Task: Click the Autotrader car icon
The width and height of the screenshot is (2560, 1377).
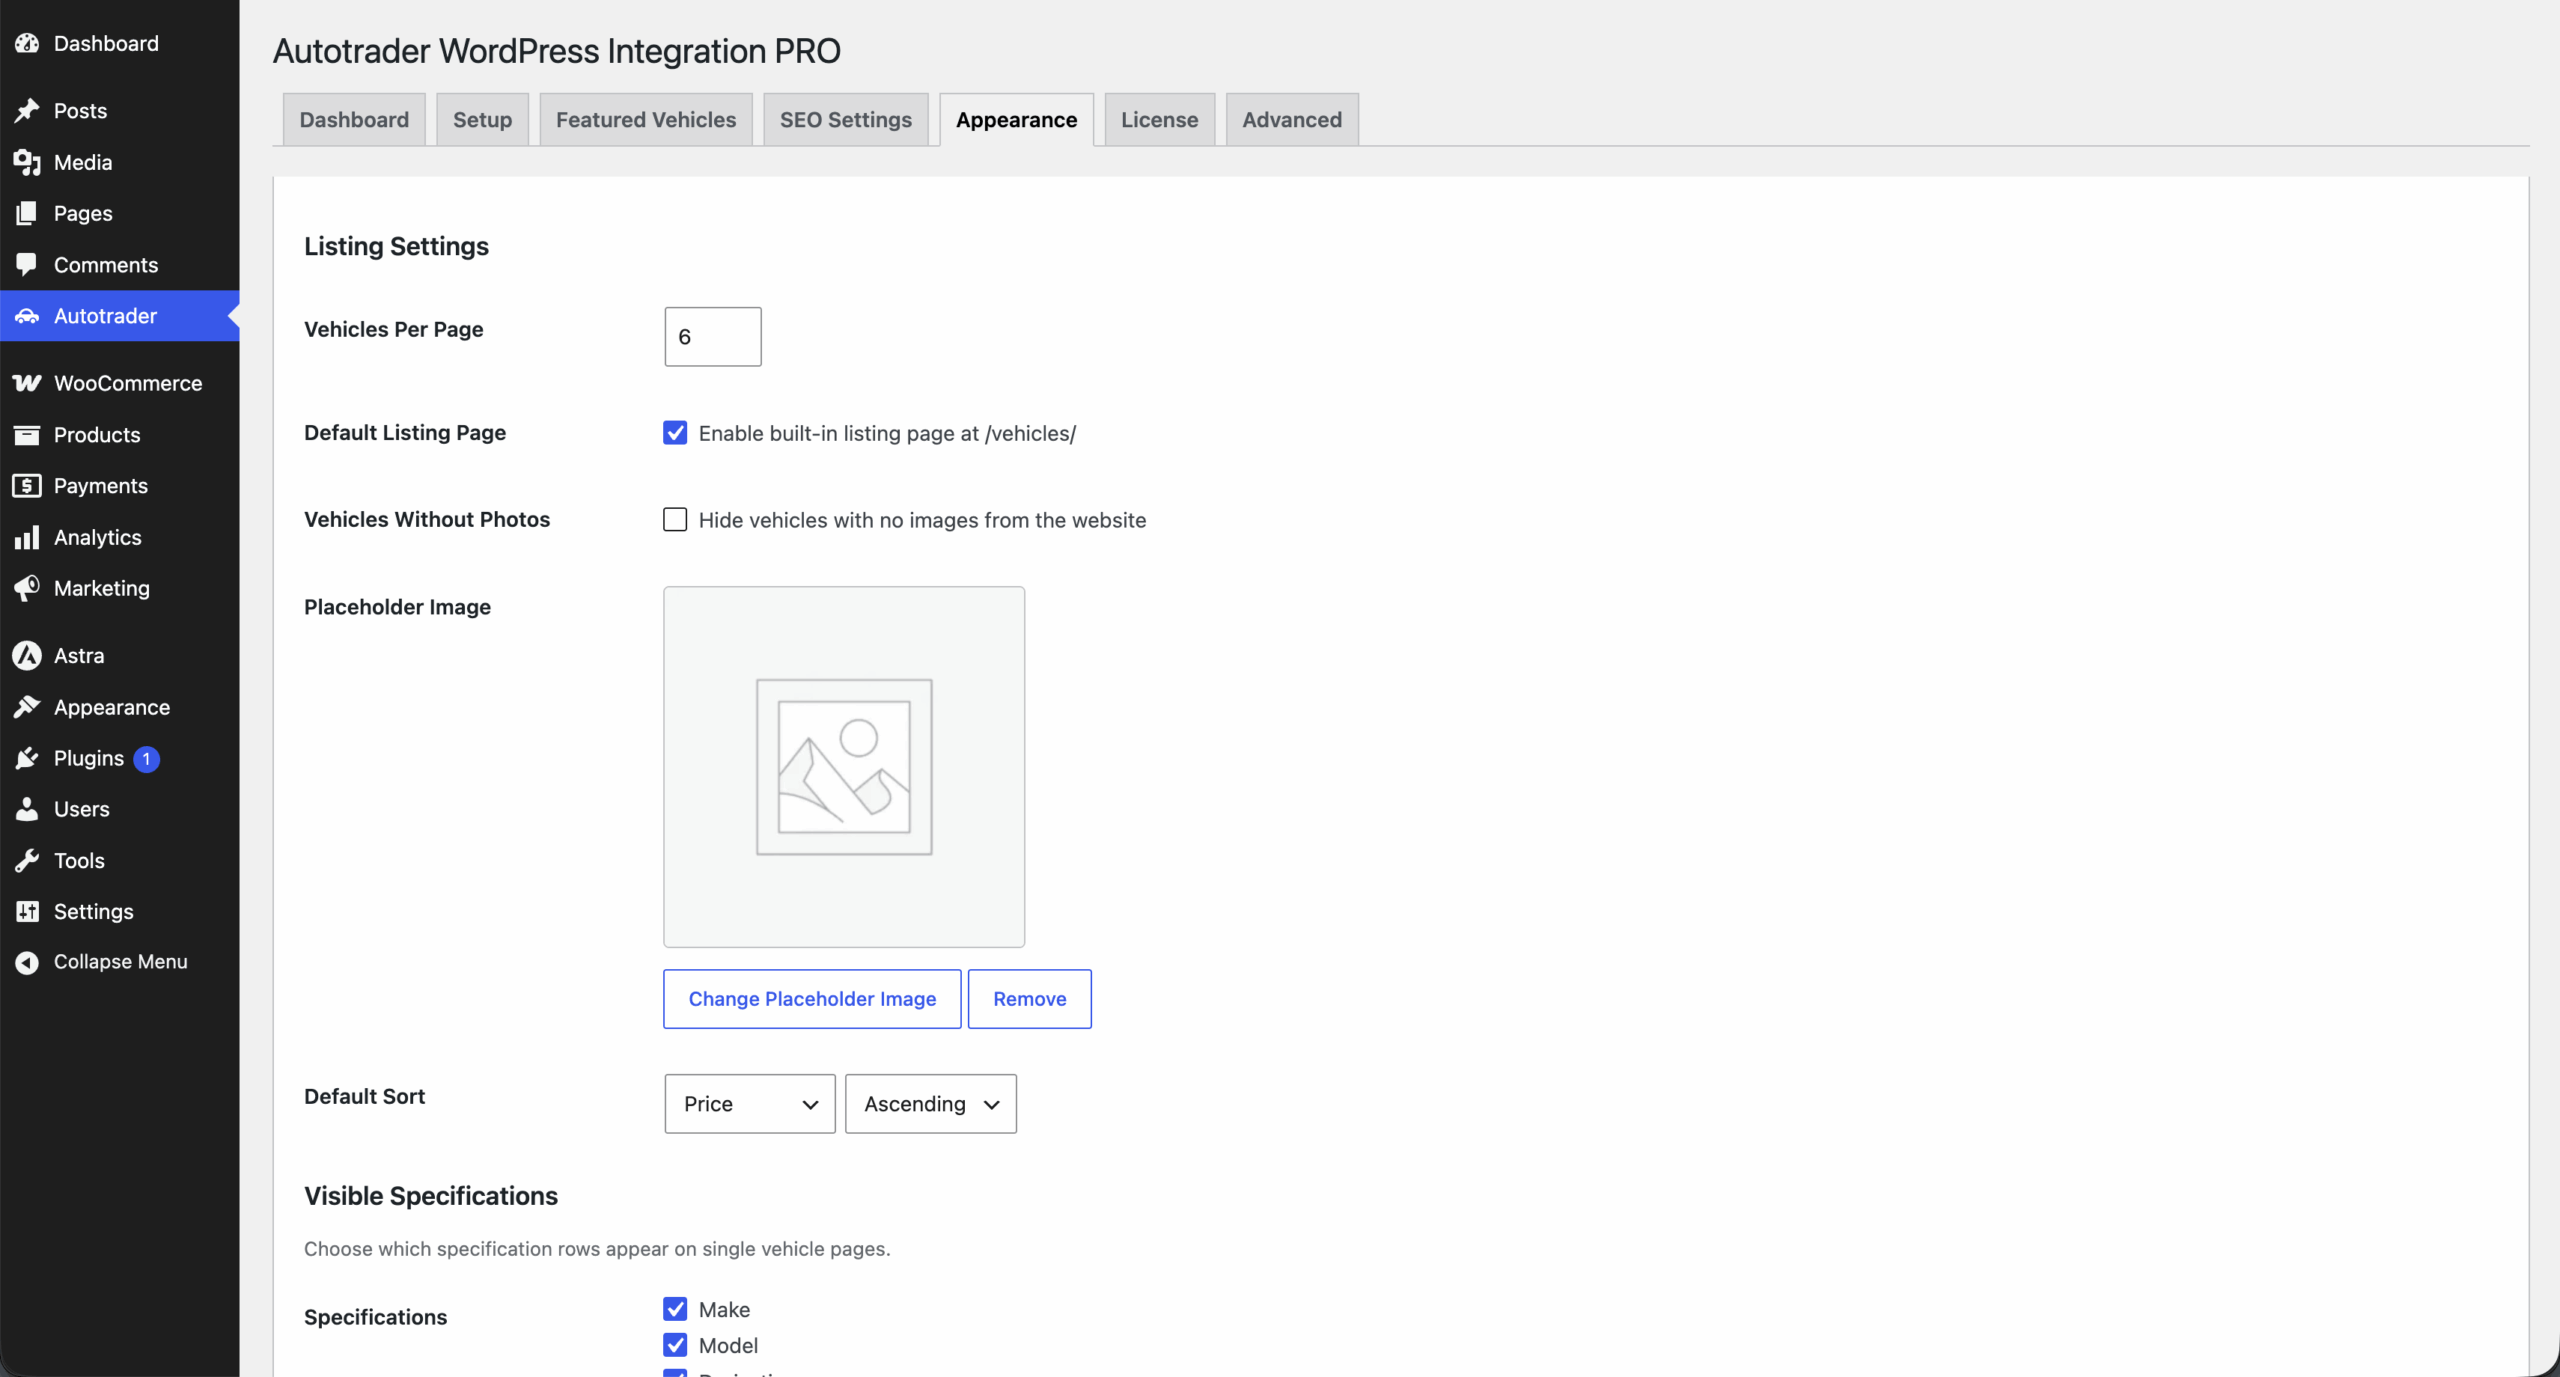Action: 27,316
